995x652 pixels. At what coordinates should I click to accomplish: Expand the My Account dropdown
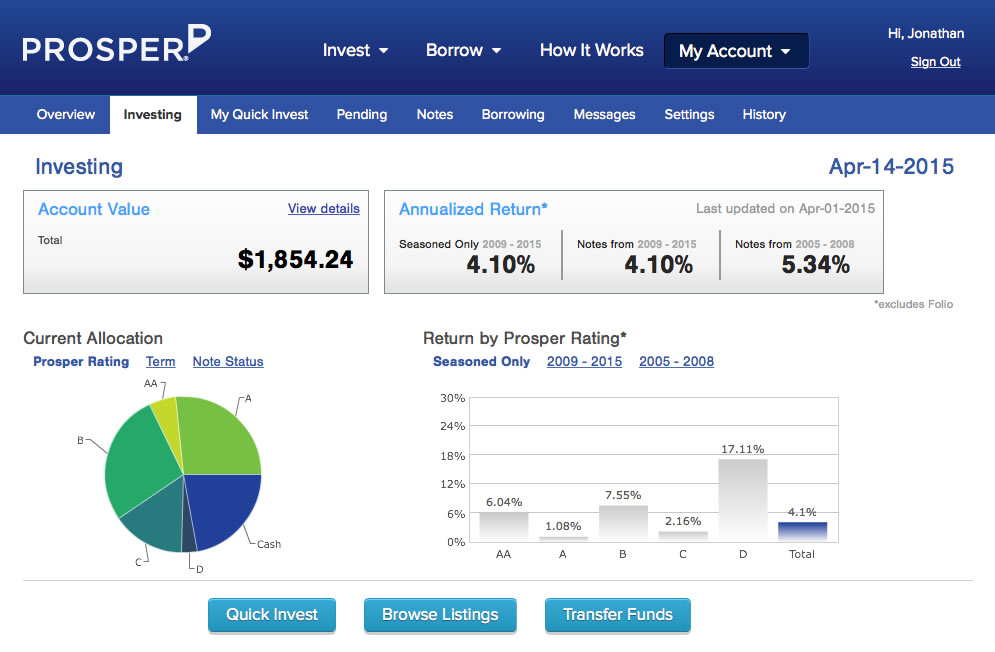point(735,51)
